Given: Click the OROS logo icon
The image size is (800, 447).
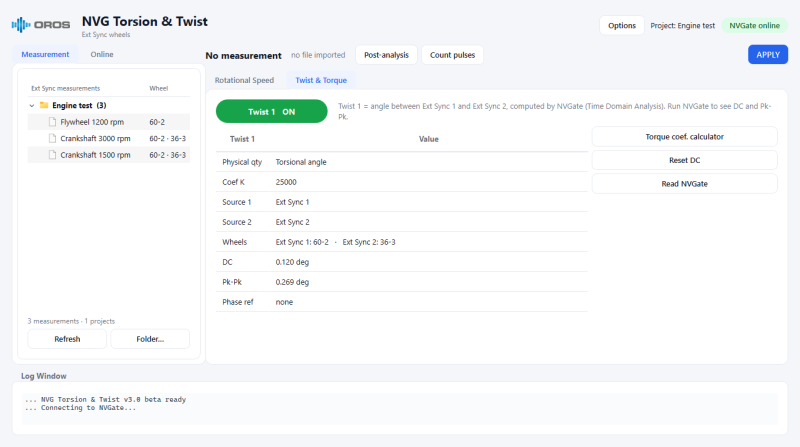Looking at the screenshot, I should coord(21,24).
